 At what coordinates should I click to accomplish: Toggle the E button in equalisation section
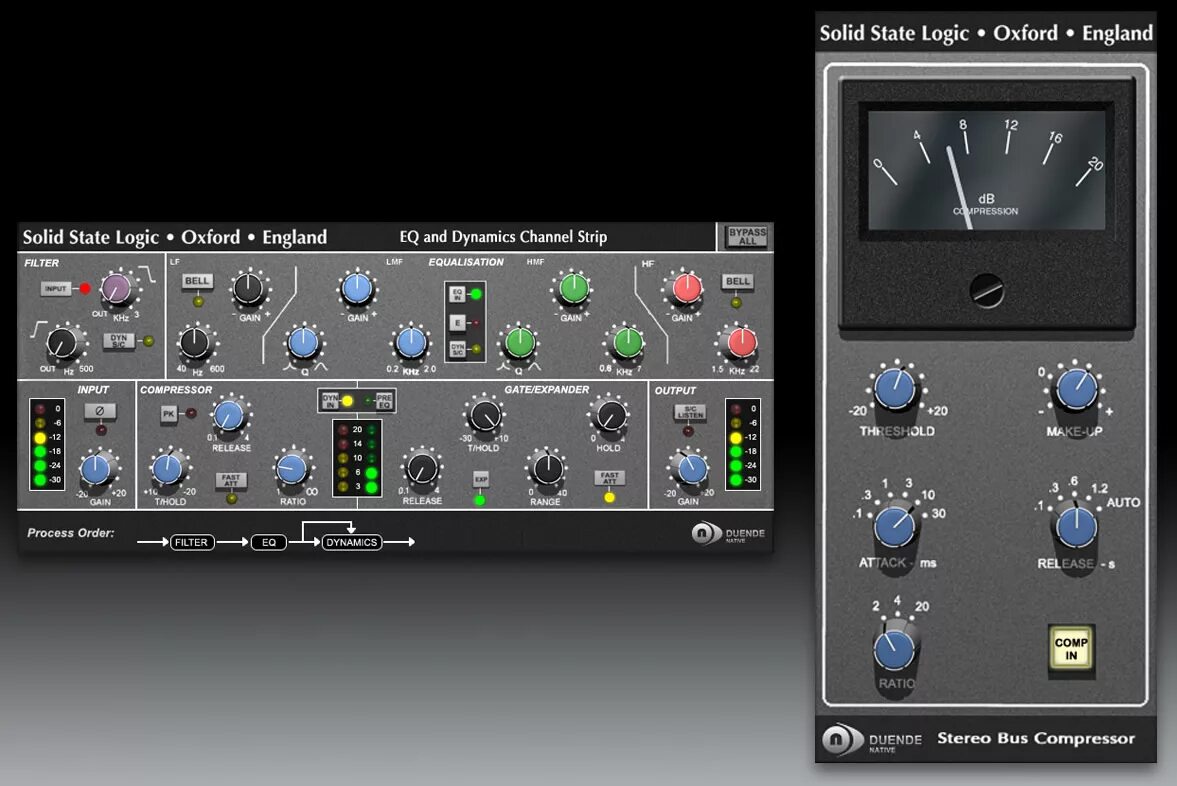point(457,323)
